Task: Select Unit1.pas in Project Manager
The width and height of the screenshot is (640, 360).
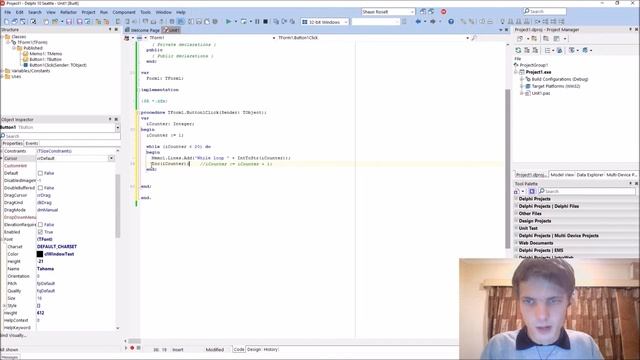Action: pos(540,93)
